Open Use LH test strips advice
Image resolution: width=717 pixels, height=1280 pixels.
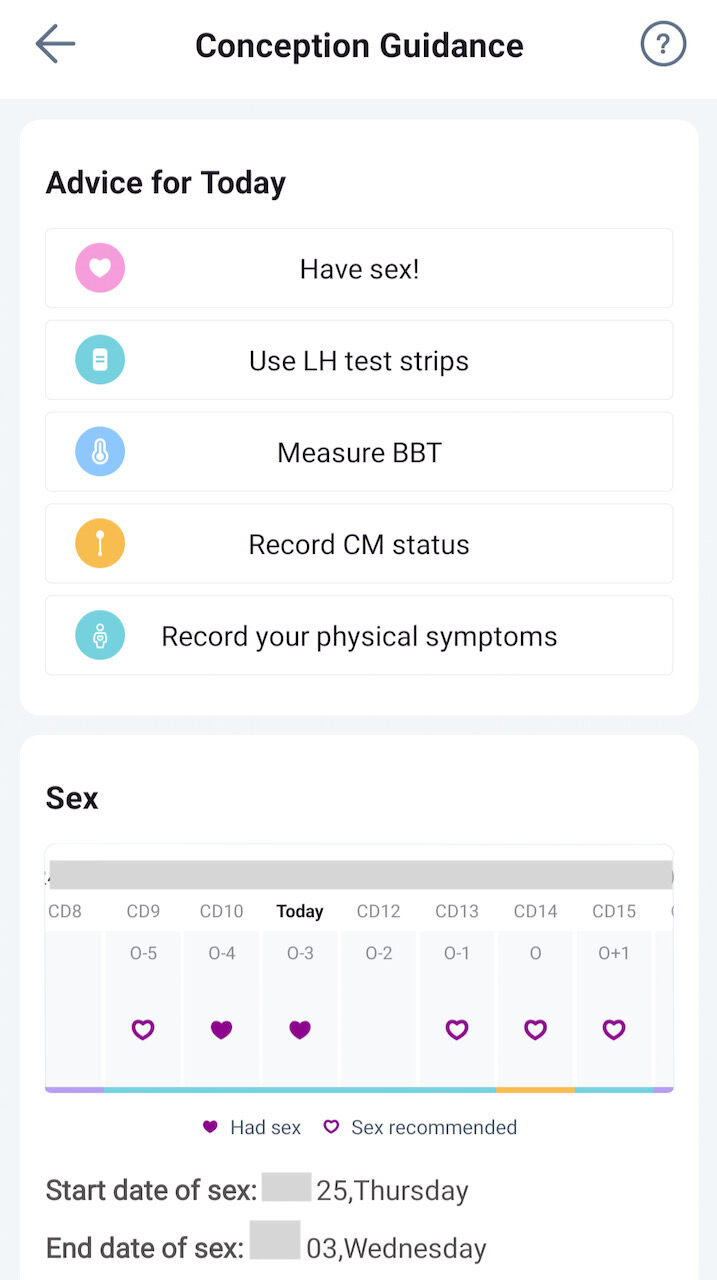[360, 360]
